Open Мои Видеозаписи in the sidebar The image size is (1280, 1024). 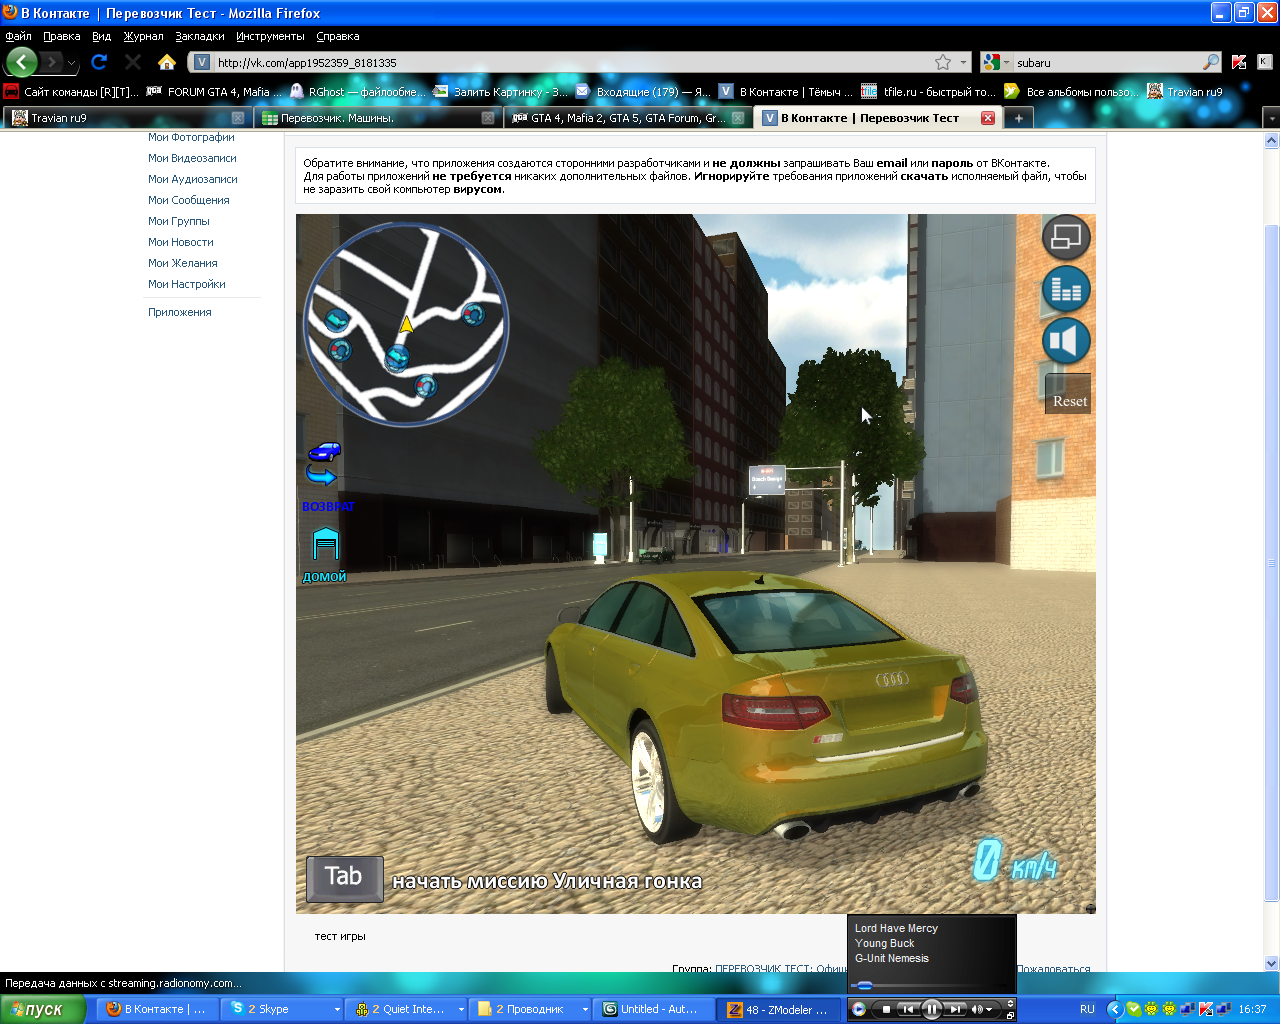(x=192, y=158)
